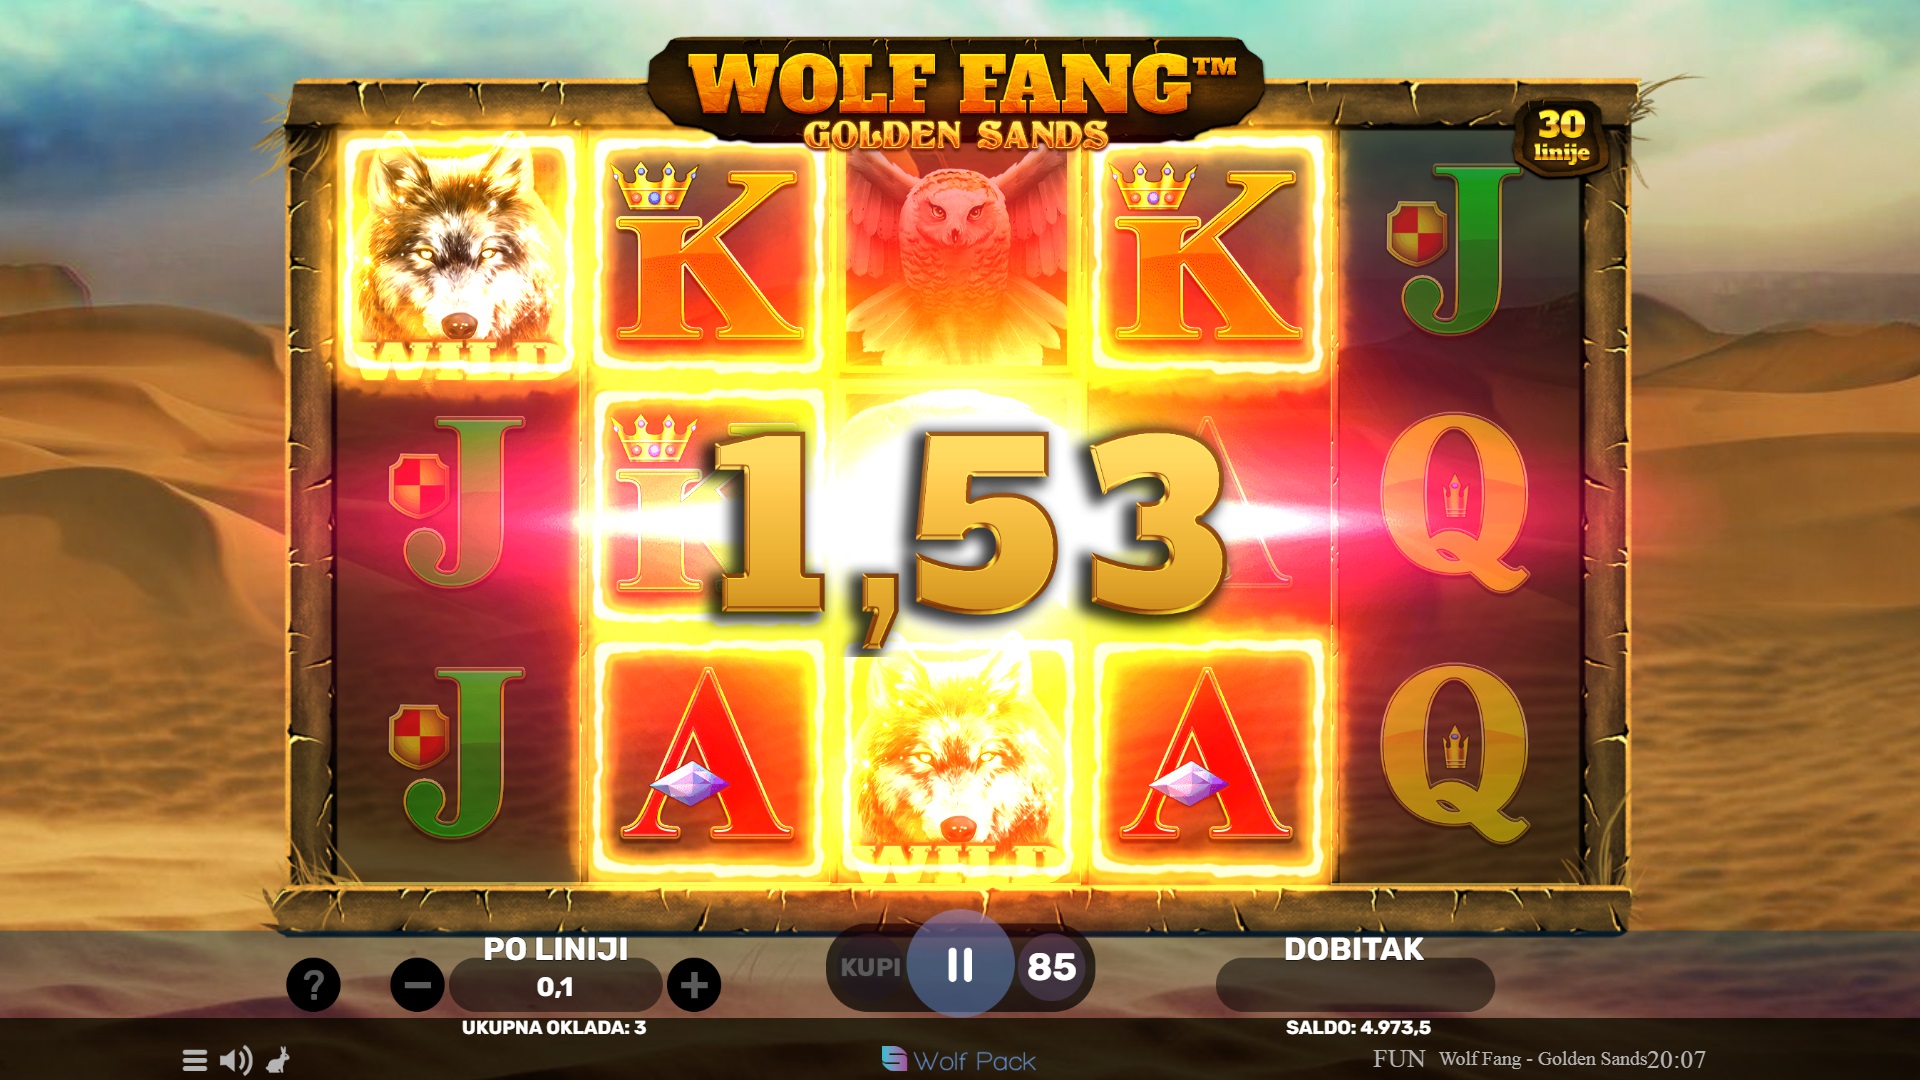Pause autoplay with the center pause button

pyautogui.click(x=960, y=965)
